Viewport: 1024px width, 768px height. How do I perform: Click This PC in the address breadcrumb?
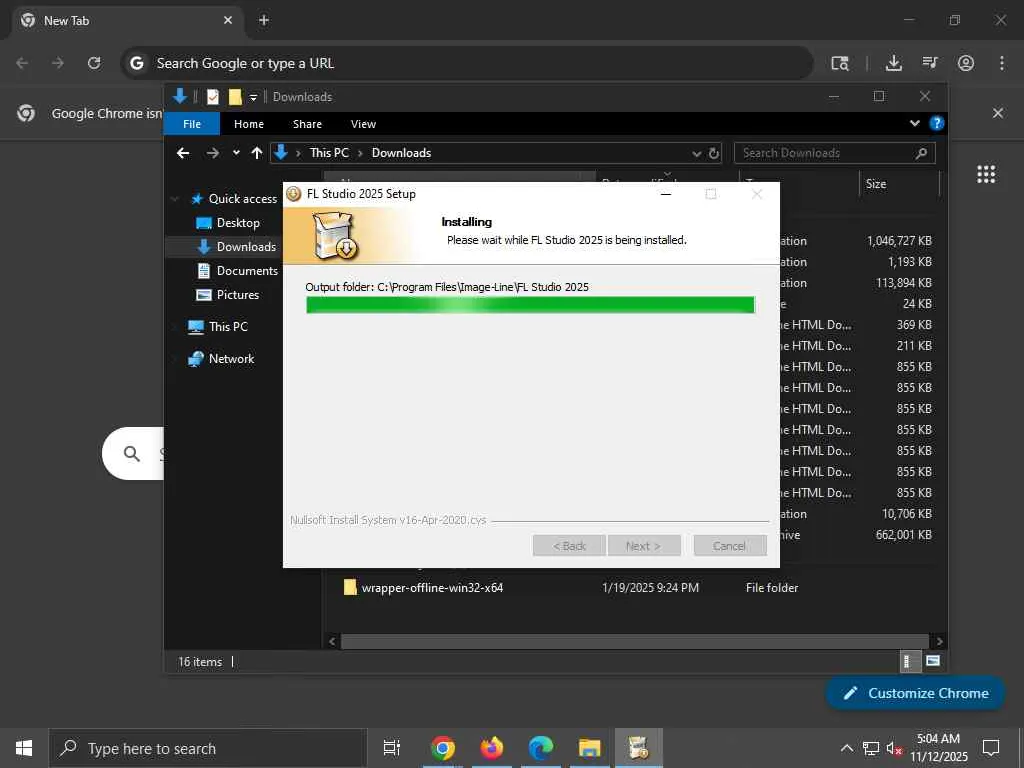(329, 153)
